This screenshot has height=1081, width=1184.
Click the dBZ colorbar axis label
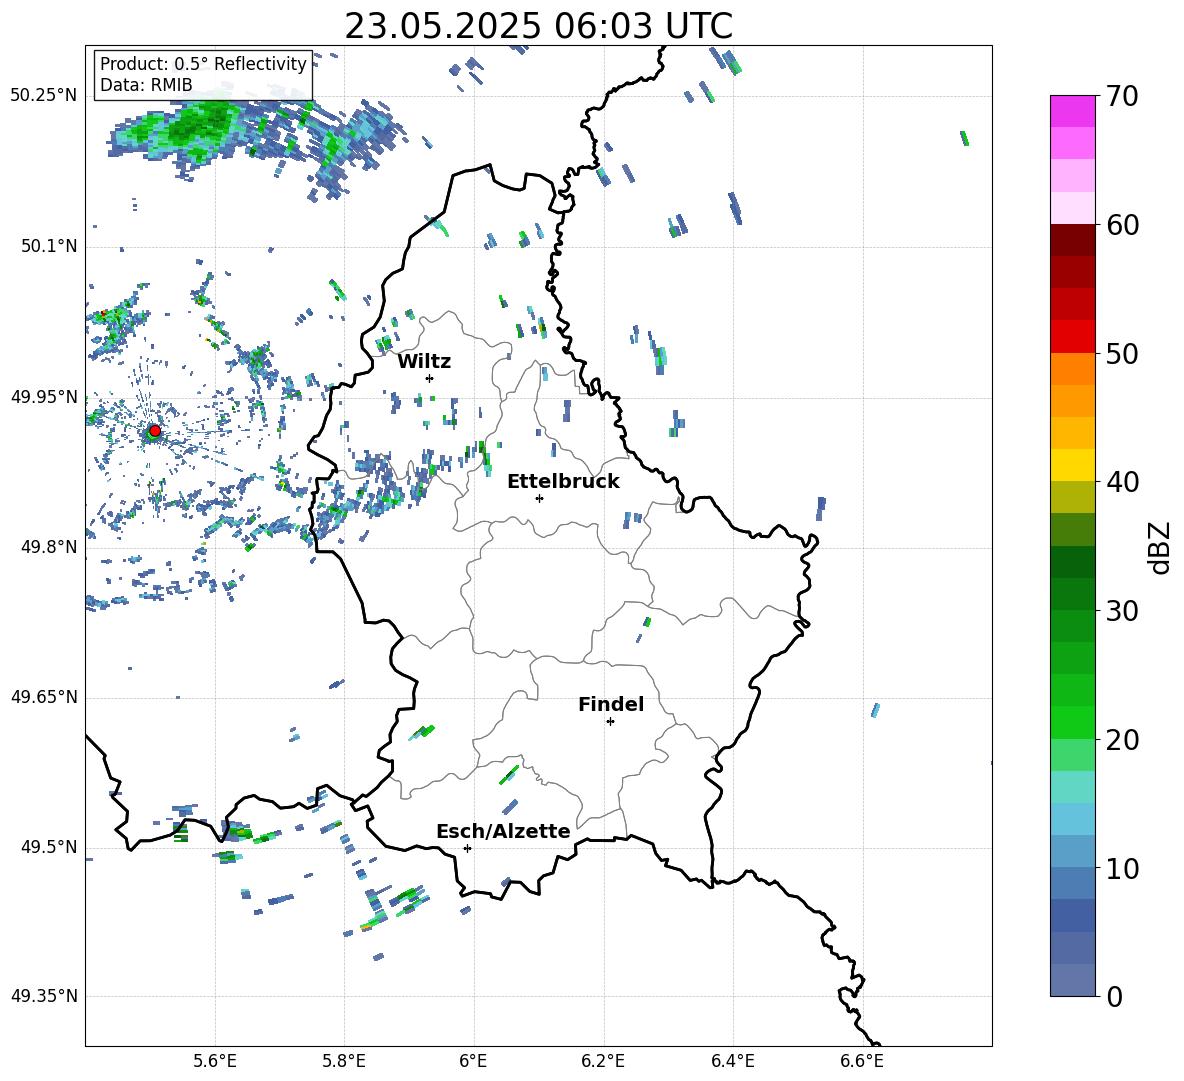click(x=1160, y=547)
